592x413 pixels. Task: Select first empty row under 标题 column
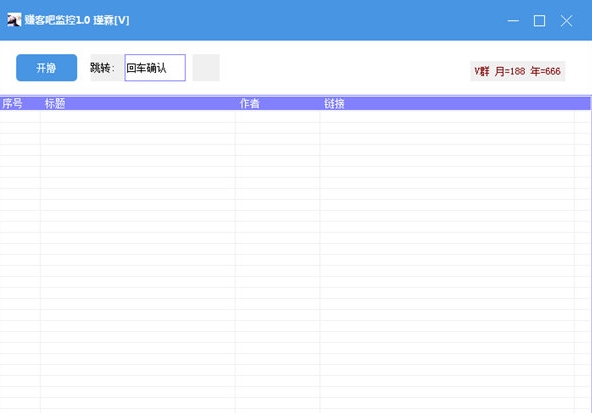(138, 117)
